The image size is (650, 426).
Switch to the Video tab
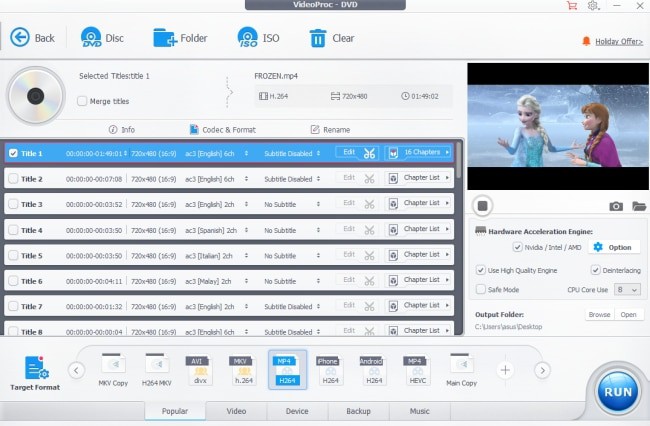click(x=236, y=411)
